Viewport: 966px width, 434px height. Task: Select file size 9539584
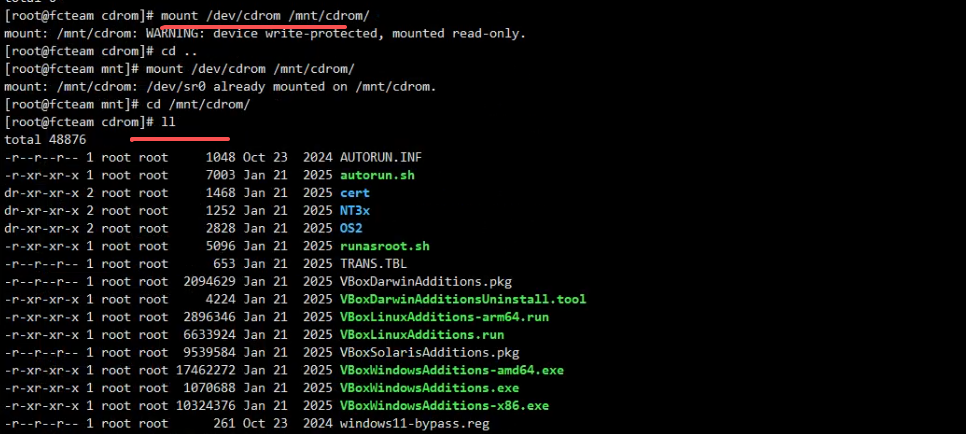pyautogui.click(x=209, y=353)
